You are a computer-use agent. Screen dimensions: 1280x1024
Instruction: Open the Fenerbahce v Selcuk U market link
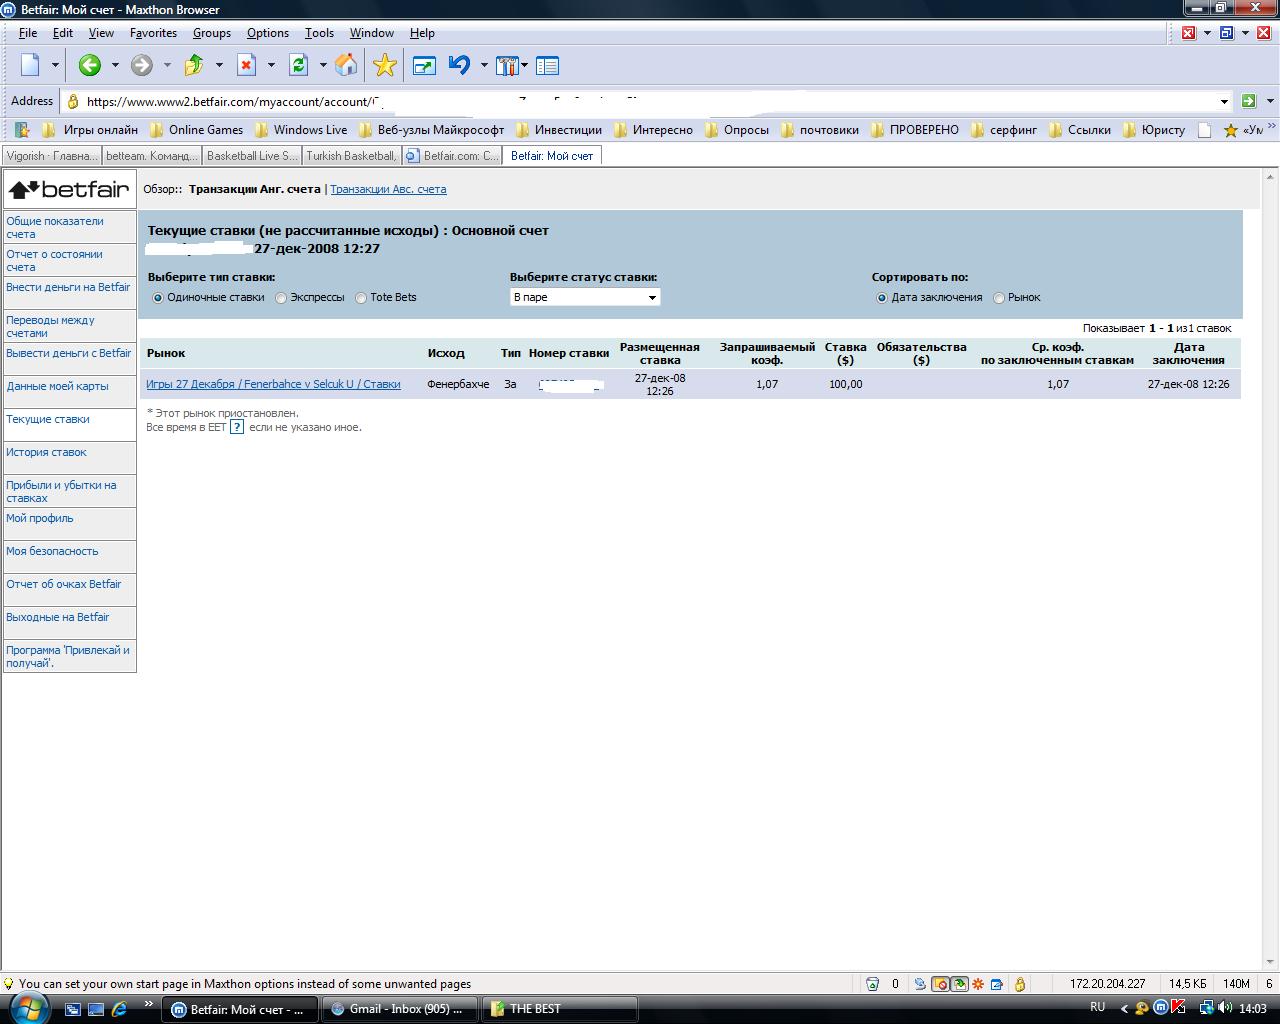click(x=273, y=384)
